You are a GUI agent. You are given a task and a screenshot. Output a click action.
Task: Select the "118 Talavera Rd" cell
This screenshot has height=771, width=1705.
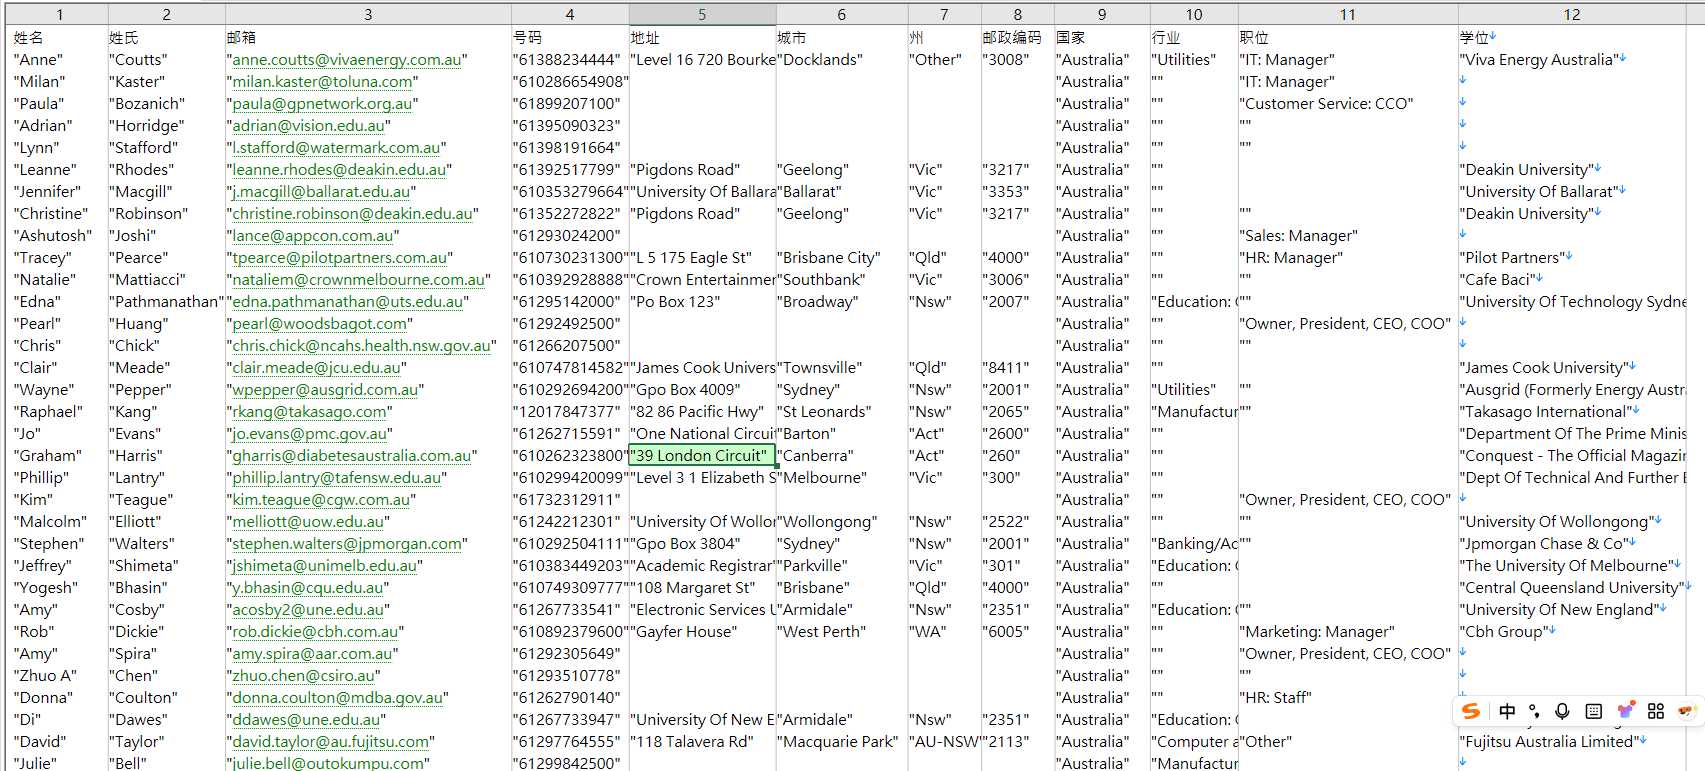click(702, 742)
